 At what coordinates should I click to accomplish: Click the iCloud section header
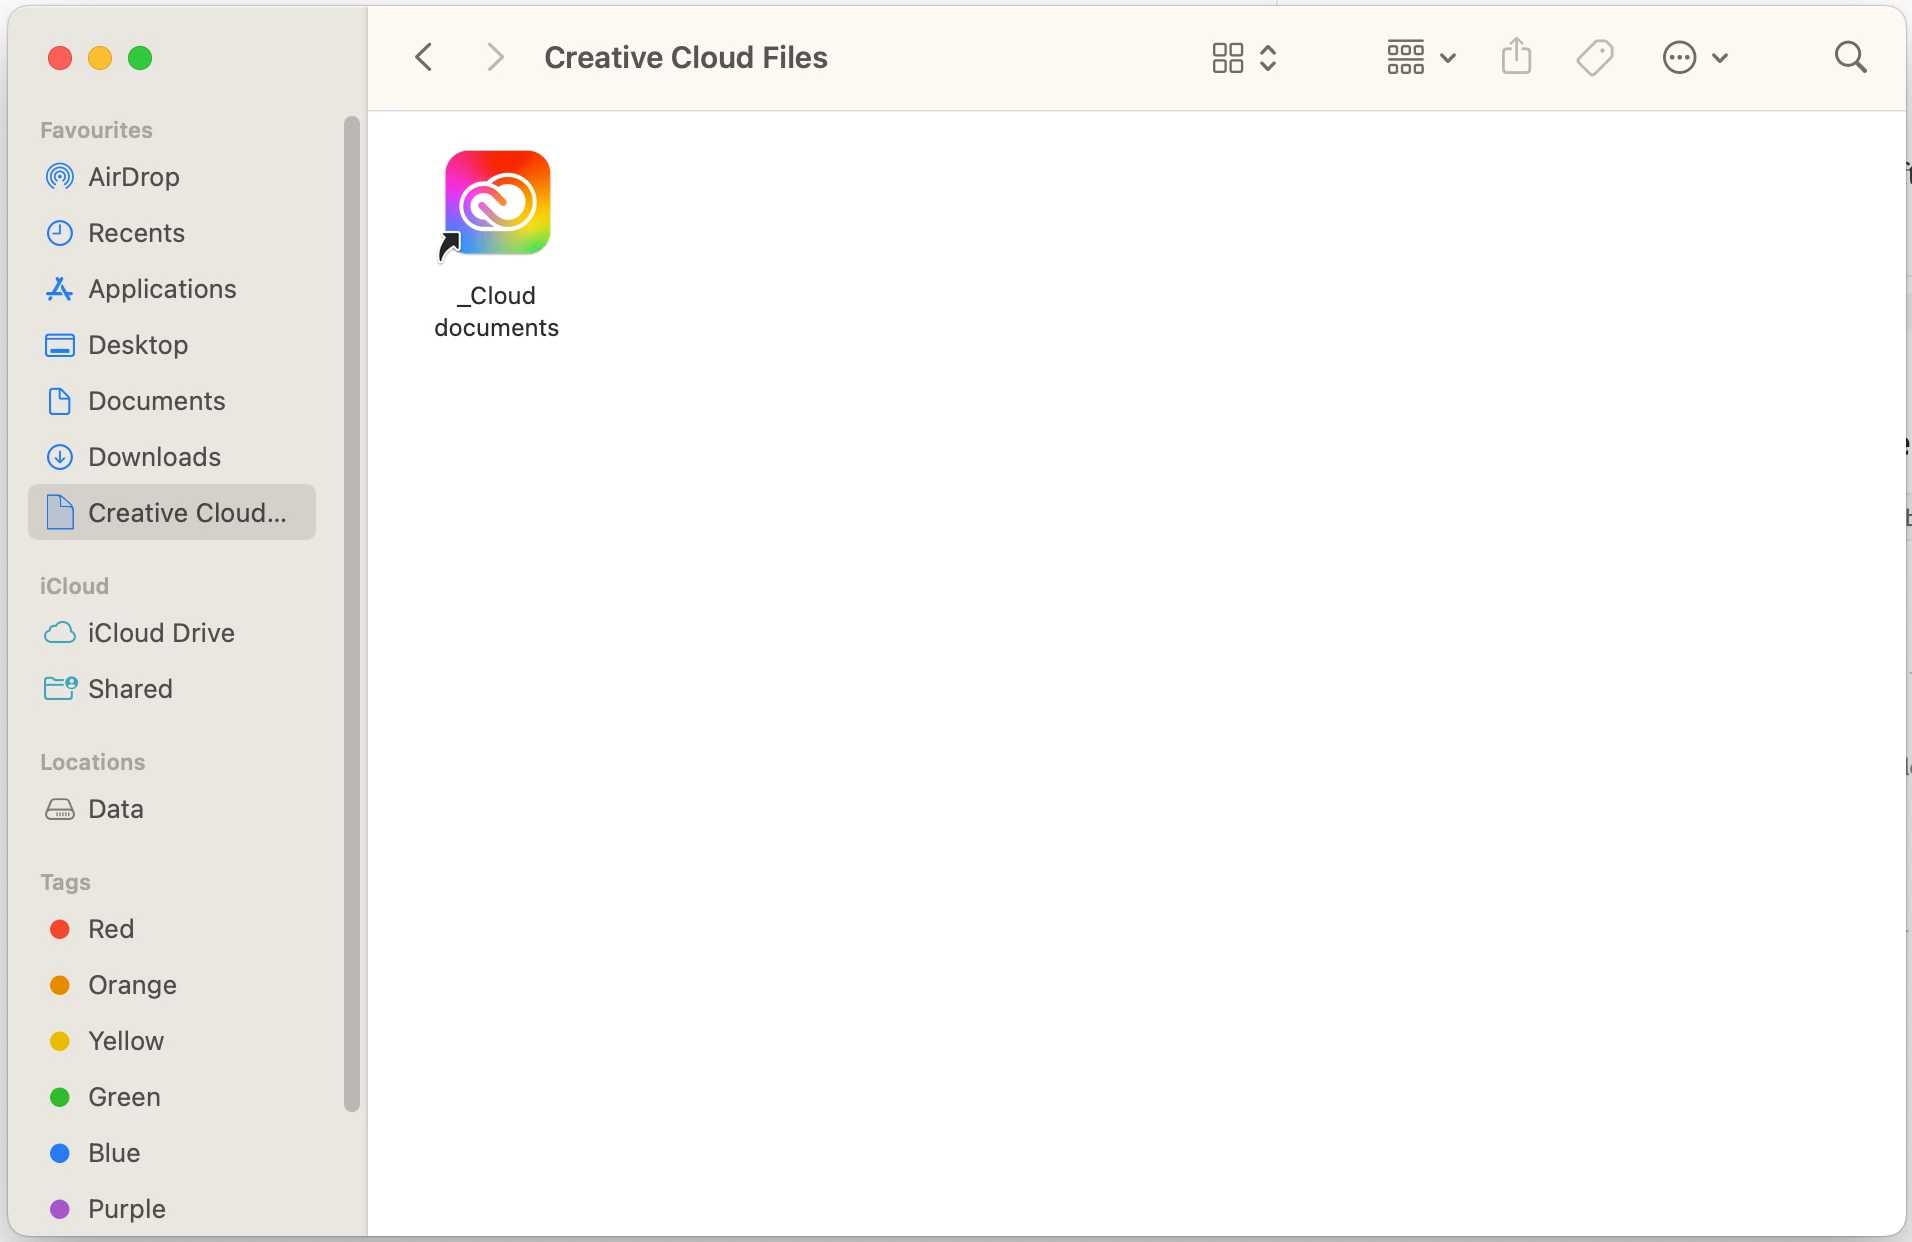[74, 586]
